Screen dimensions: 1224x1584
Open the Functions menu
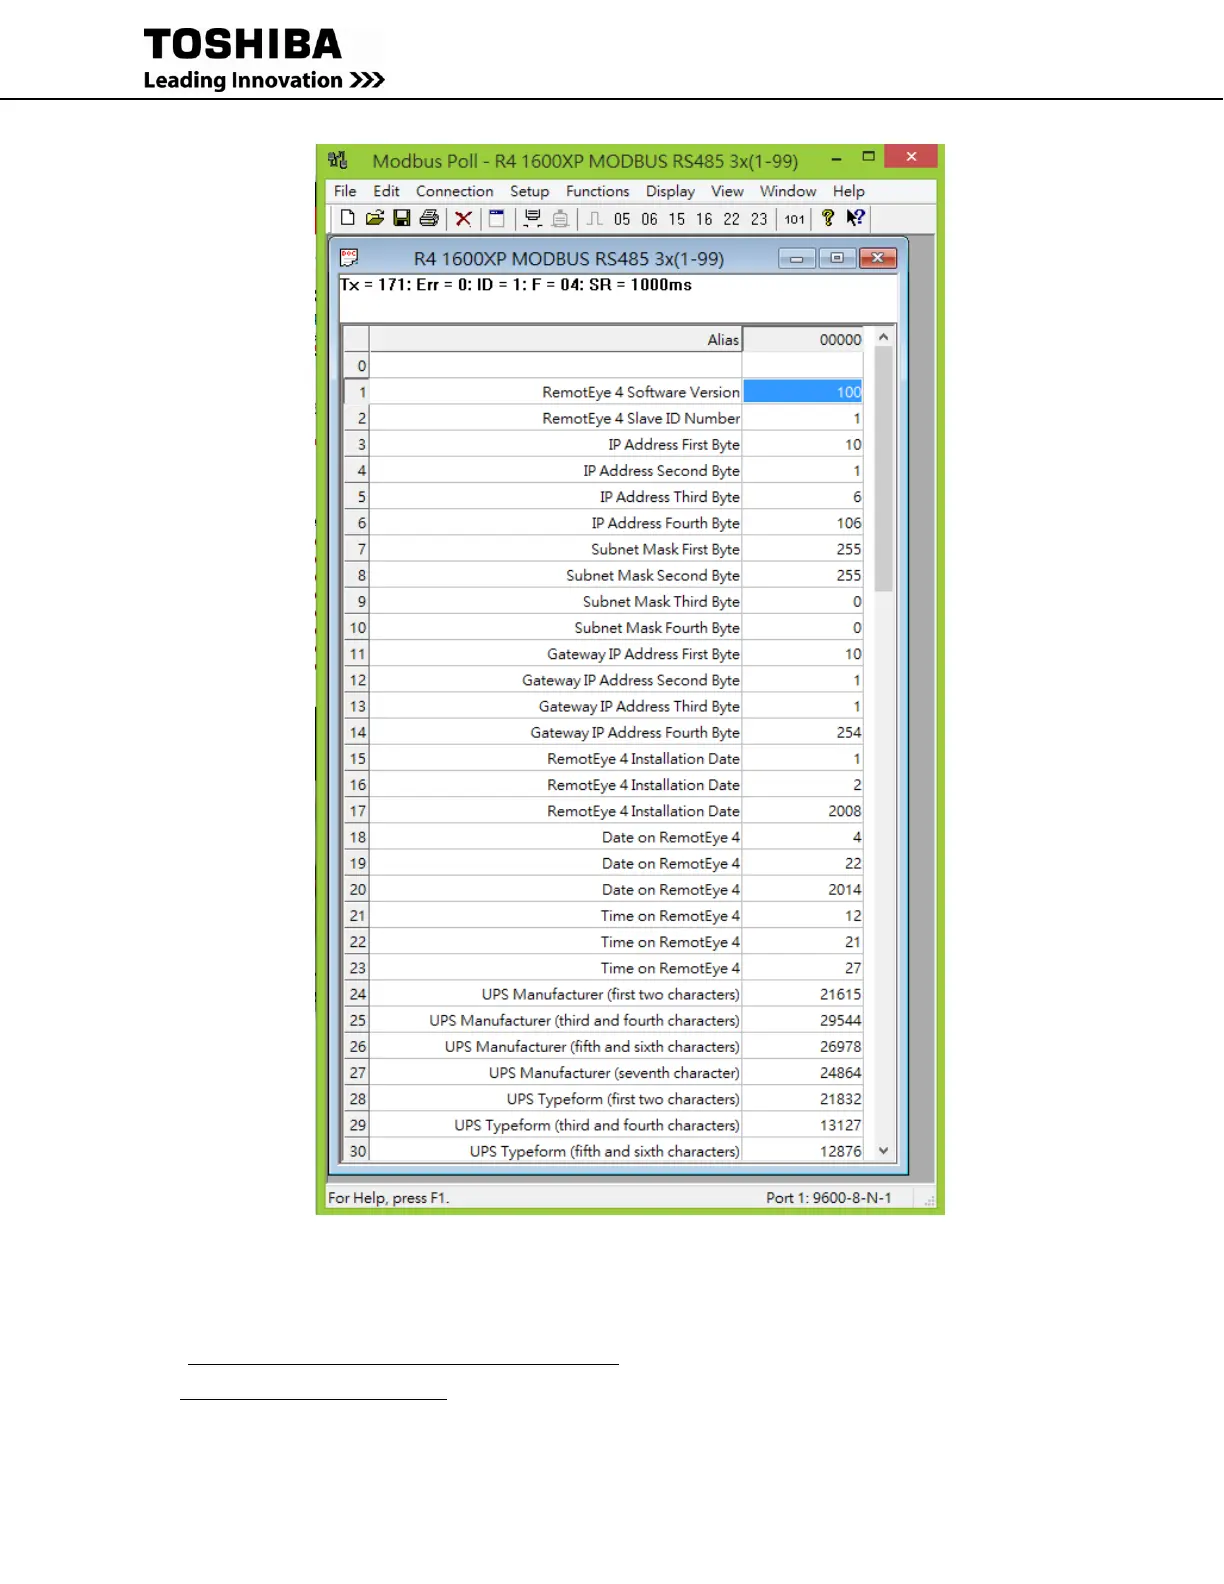click(x=598, y=191)
